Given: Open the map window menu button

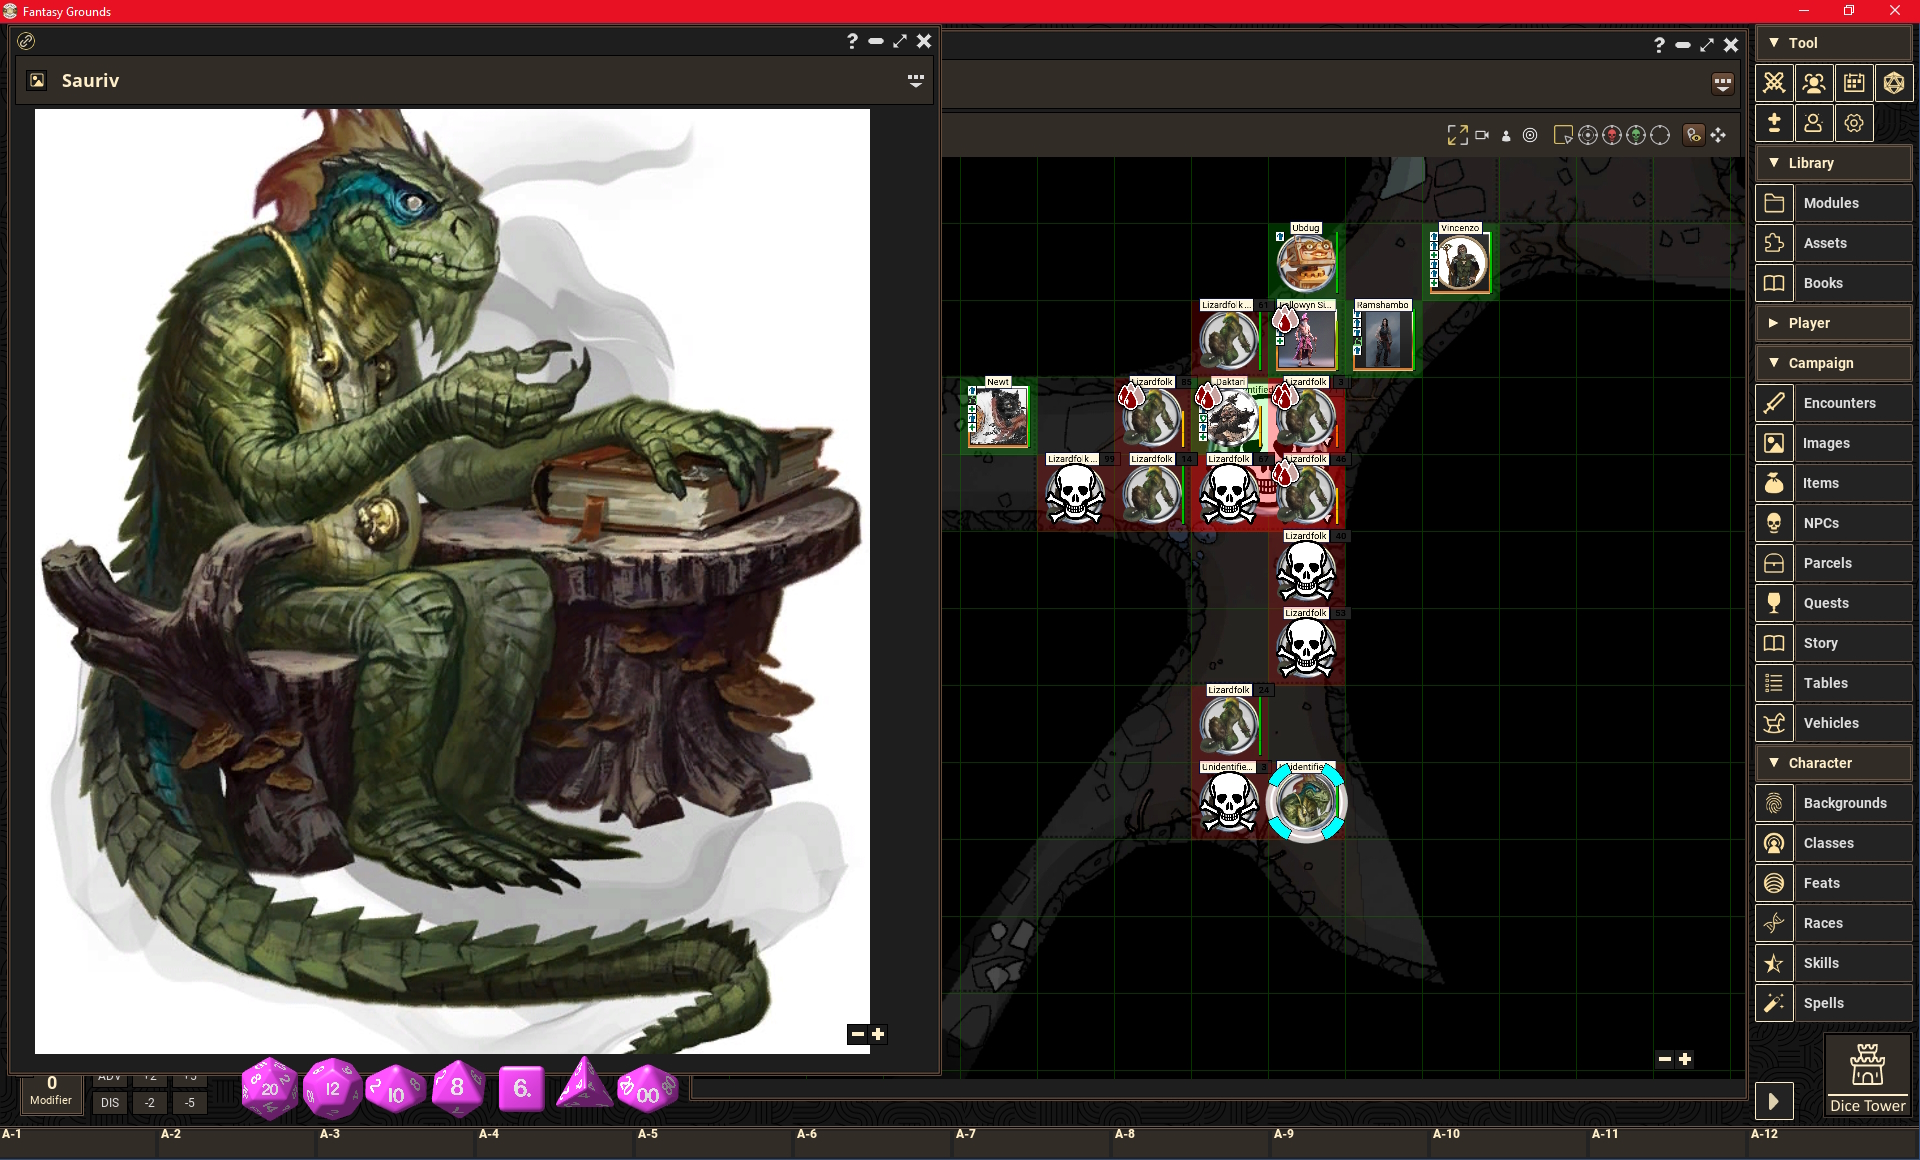Looking at the screenshot, I should coord(1722,84).
